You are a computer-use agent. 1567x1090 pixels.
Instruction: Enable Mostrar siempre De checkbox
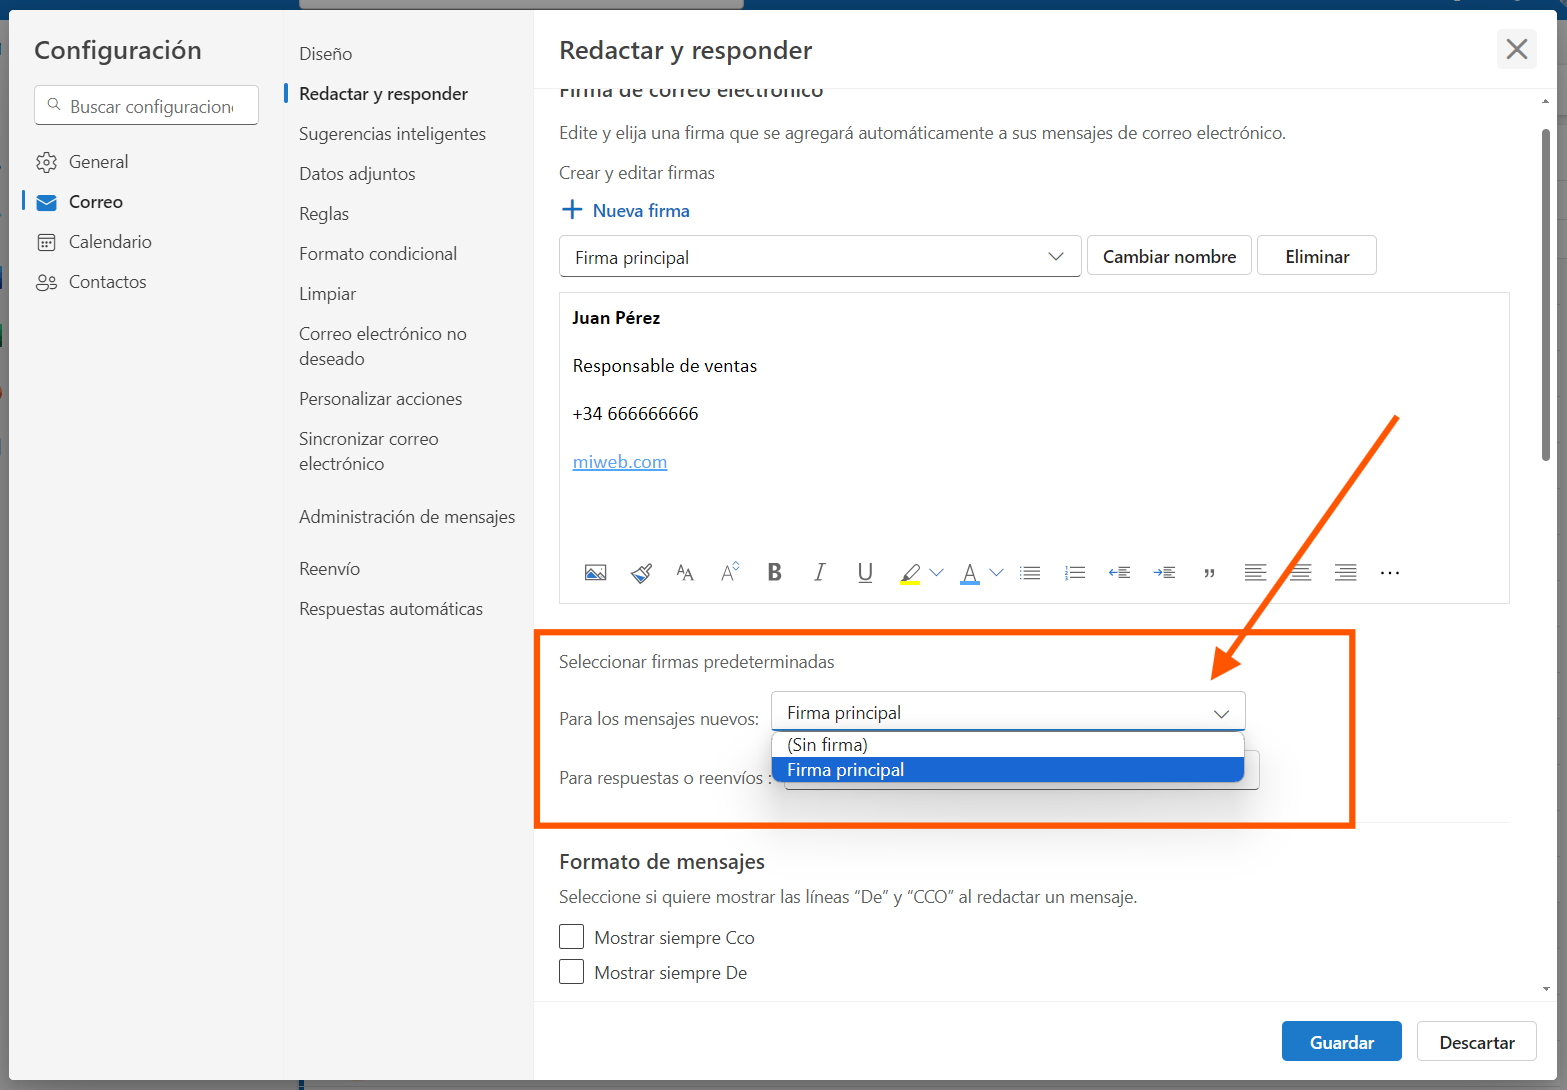click(571, 972)
